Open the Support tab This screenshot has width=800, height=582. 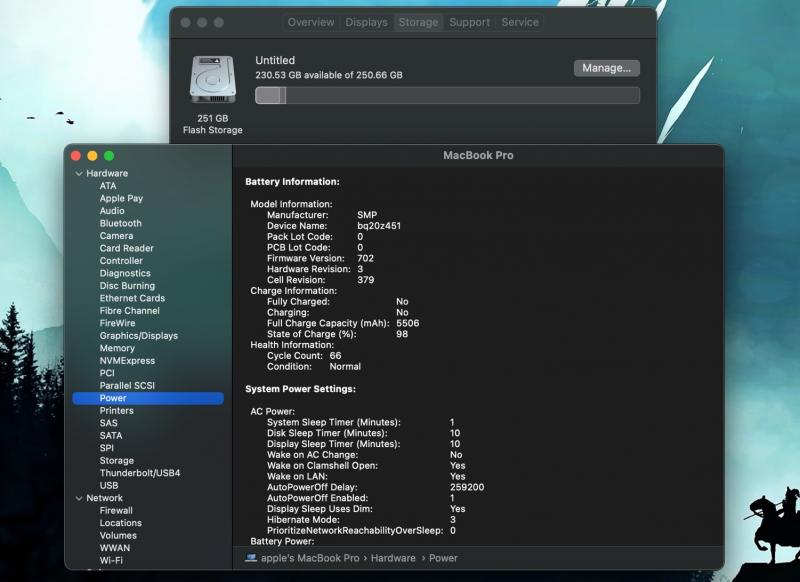point(469,22)
